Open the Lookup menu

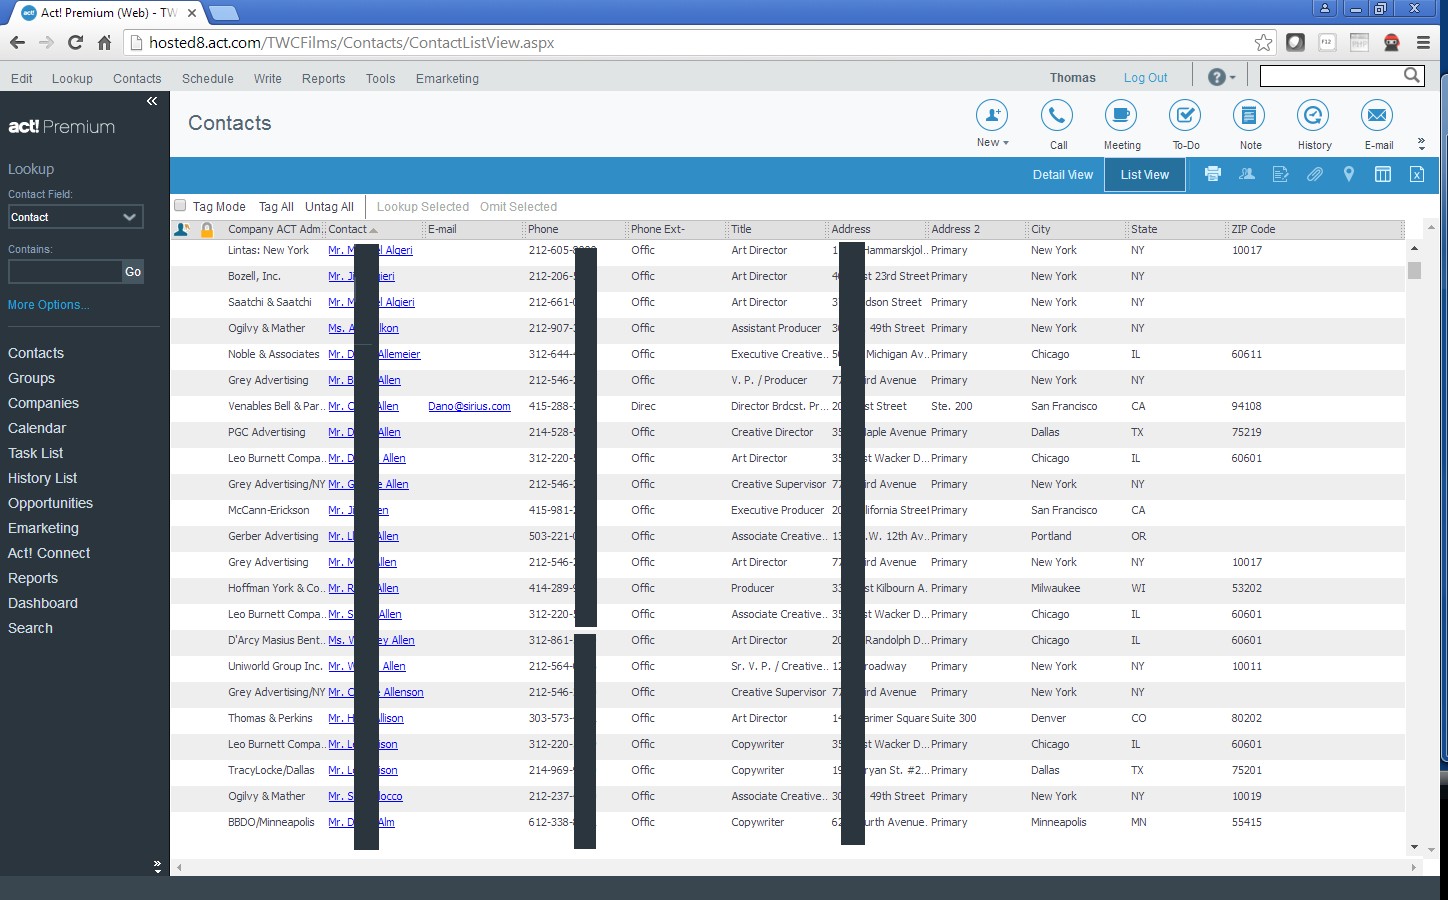click(x=72, y=78)
